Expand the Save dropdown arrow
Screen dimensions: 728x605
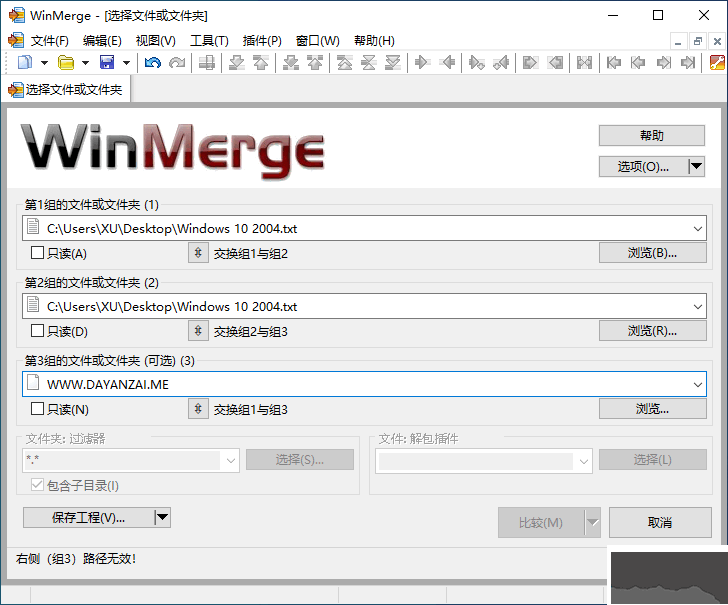pos(126,62)
